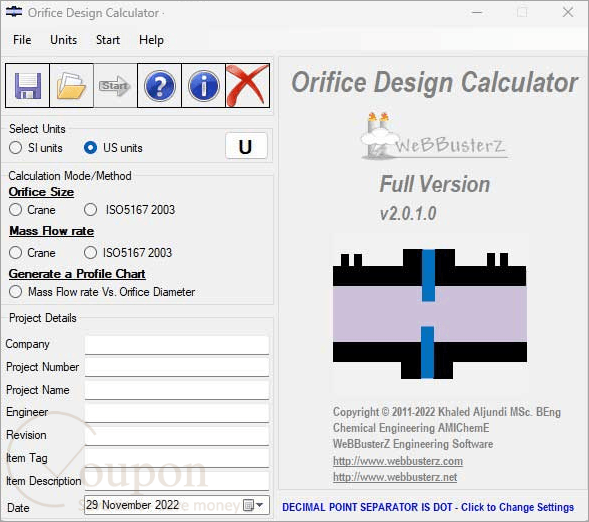The width and height of the screenshot is (589, 522).
Task: Click the U units button
Action: tap(246, 146)
